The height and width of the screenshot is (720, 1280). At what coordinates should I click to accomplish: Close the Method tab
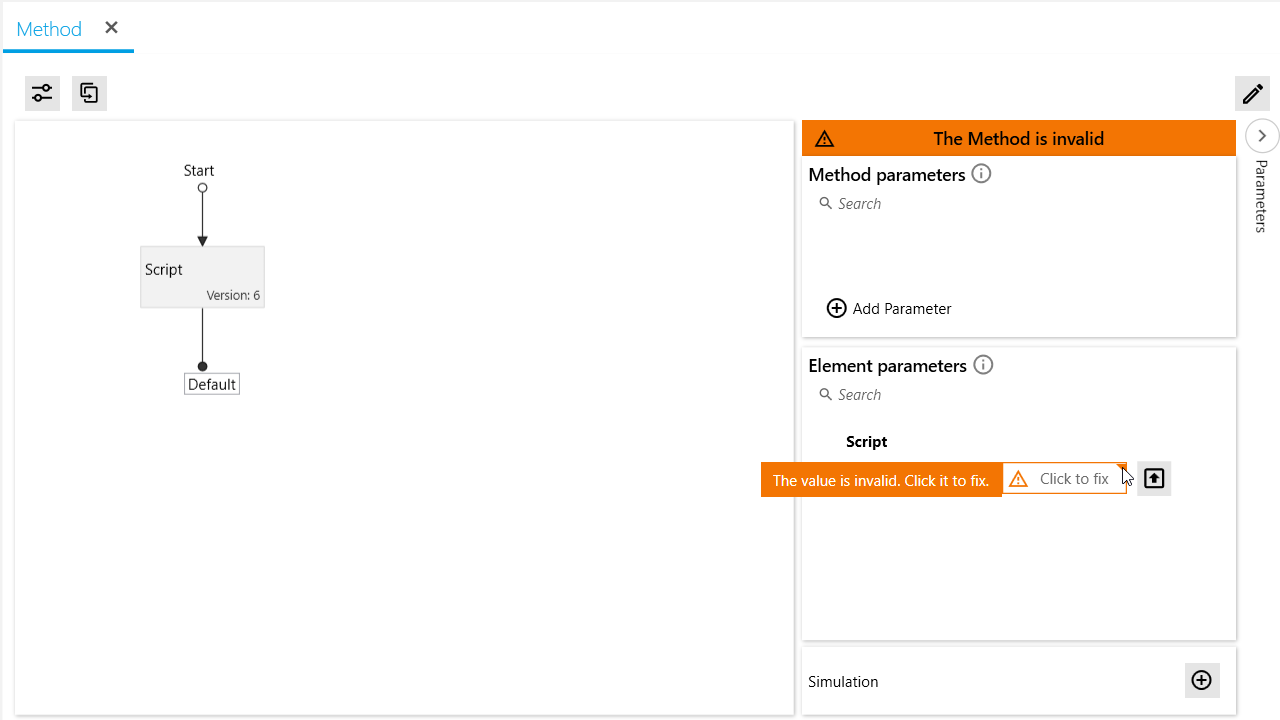pyautogui.click(x=112, y=28)
